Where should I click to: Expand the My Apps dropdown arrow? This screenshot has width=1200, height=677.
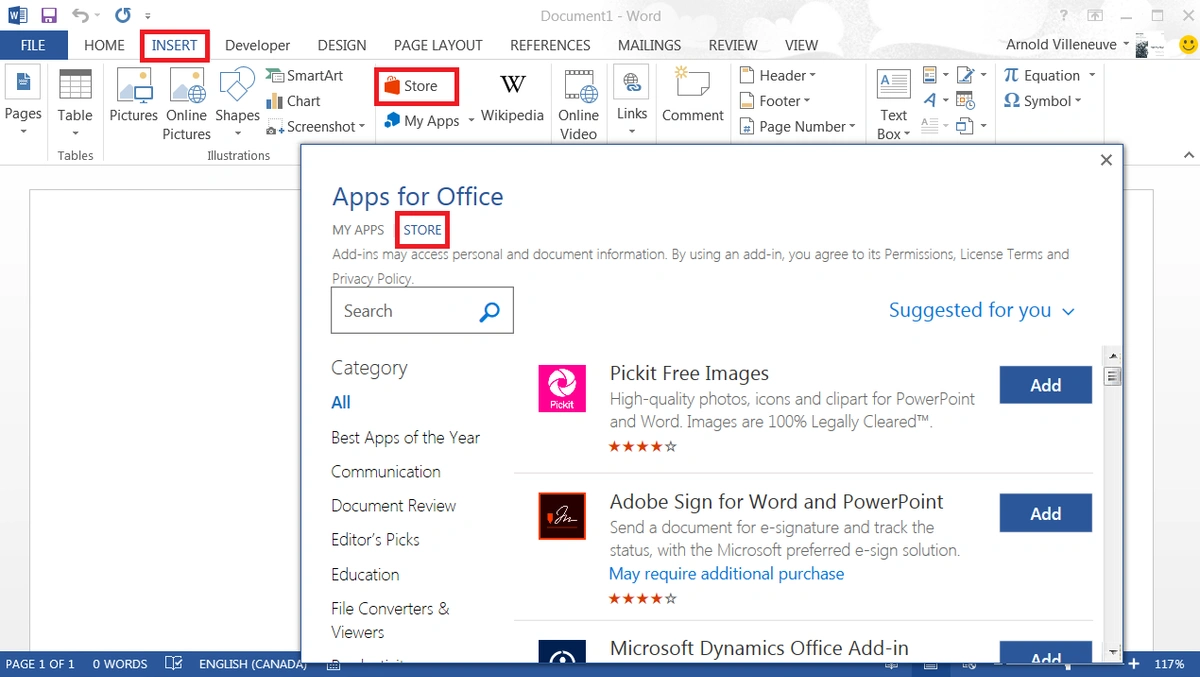point(471,122)
